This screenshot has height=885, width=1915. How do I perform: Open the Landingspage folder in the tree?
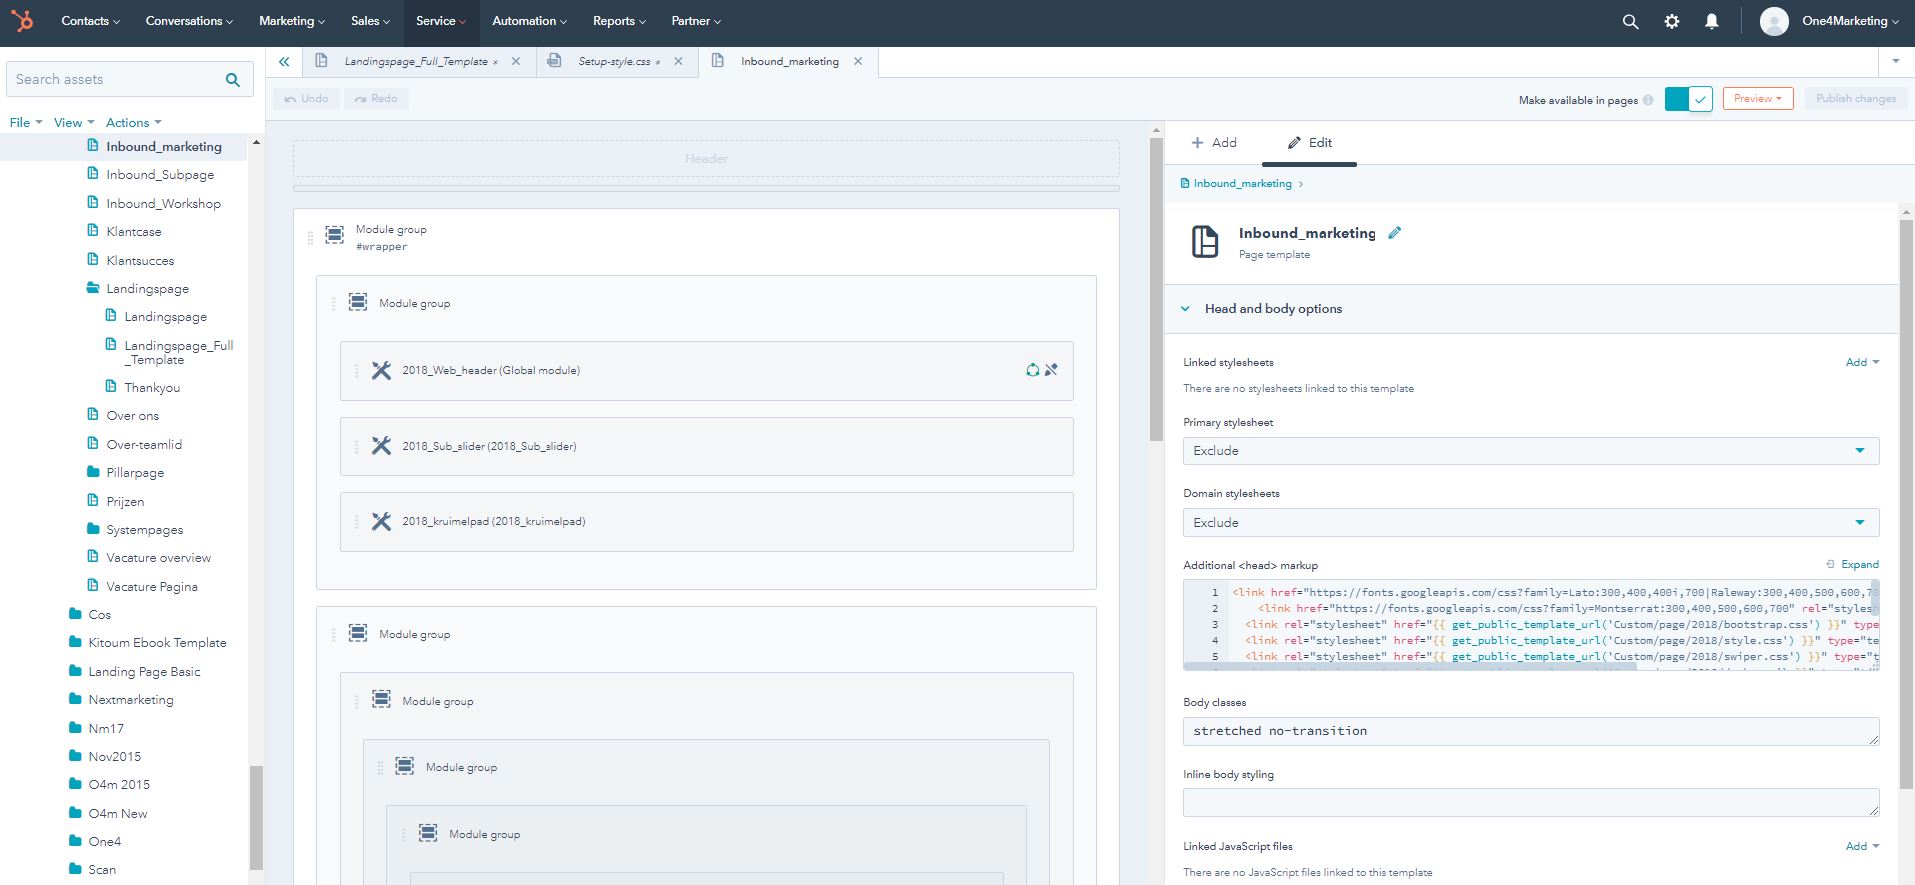[147, 289]
